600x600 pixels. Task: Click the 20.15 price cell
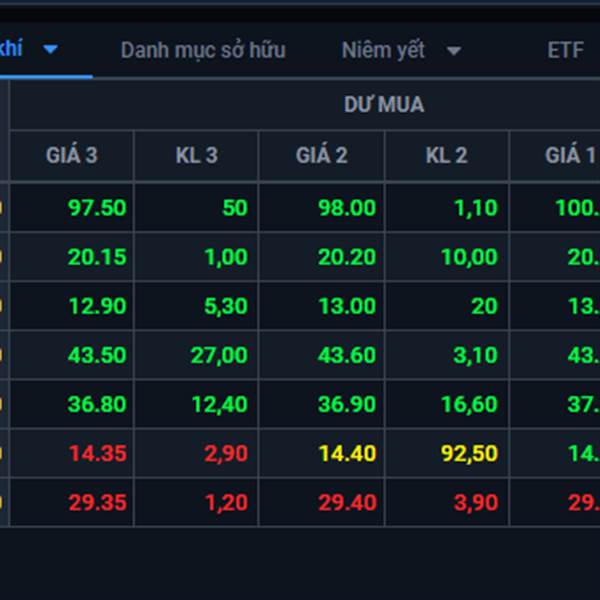click(x=72, y=256)
